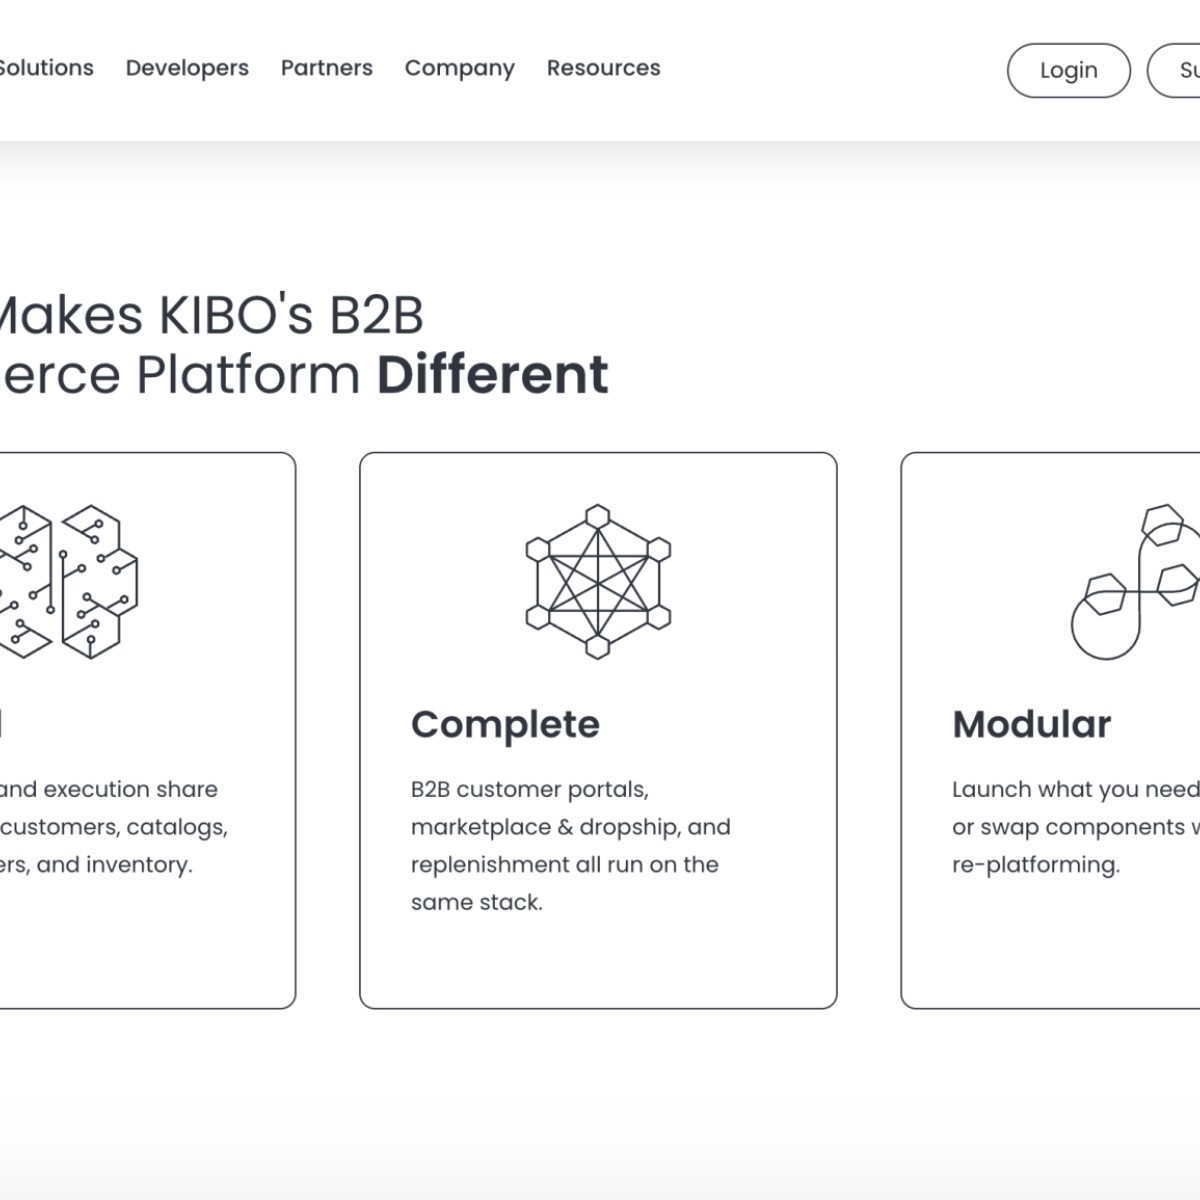Viewport: 1200px width, 1200px height.
Task: Open the Company menu
Action: coord(460,68)
